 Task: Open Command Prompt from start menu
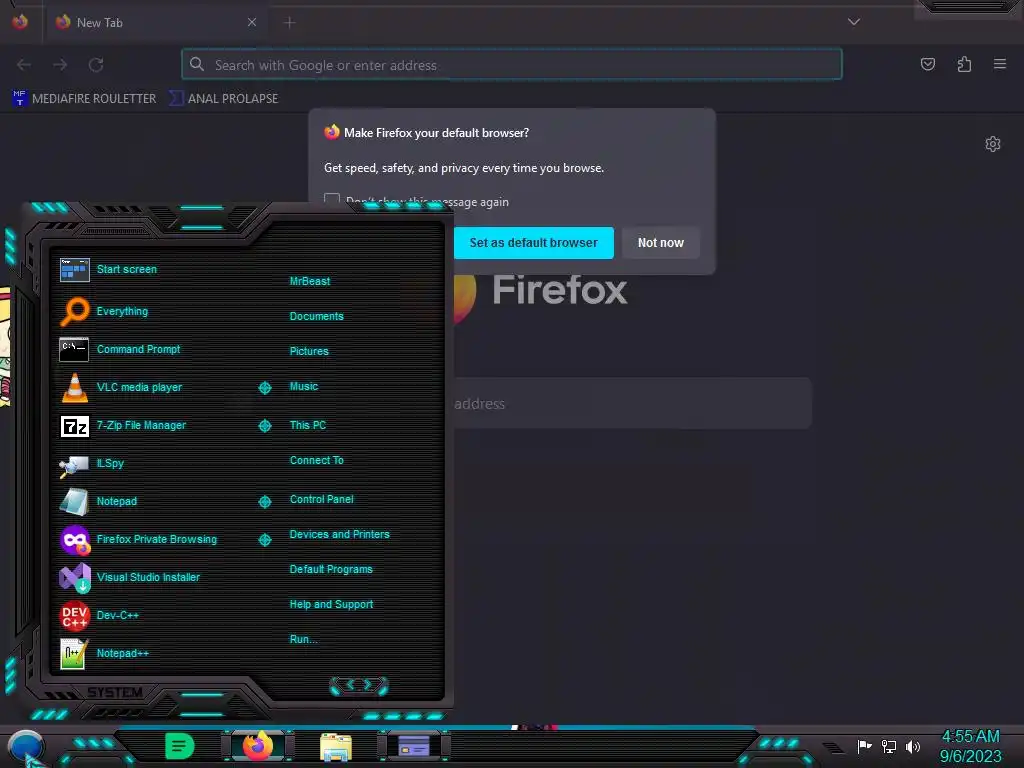point(120,349)
